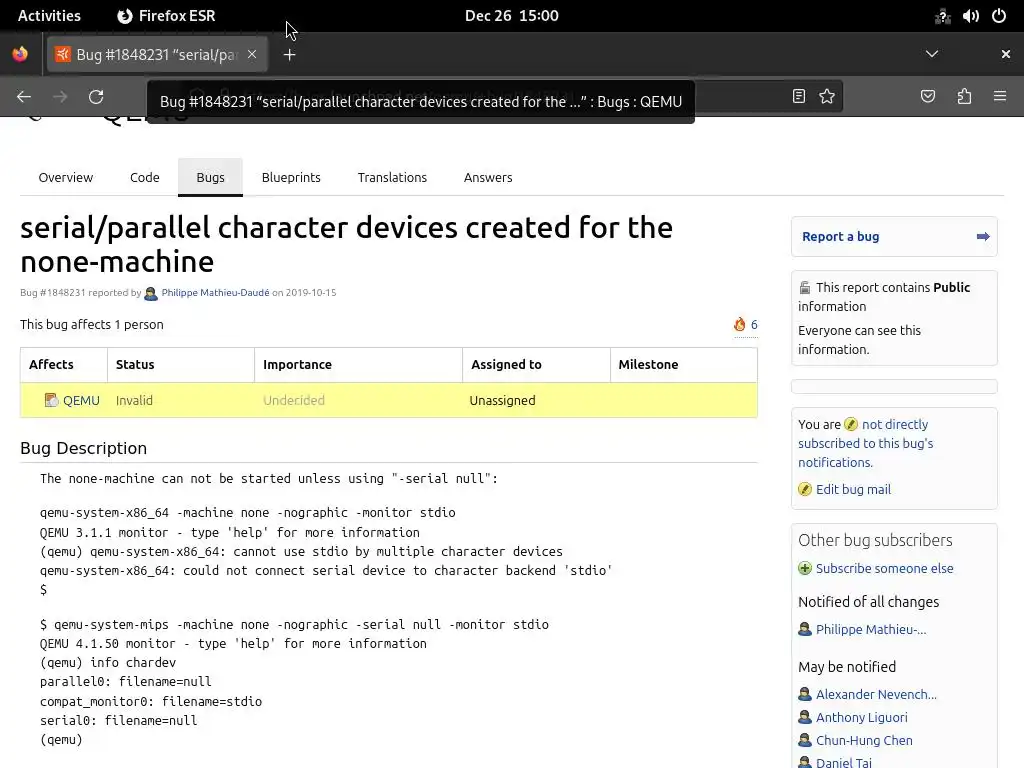This screenshot has height=768, width=1024.
Task: Open the Pocket save icon
Action: click(x=928, y=97)
